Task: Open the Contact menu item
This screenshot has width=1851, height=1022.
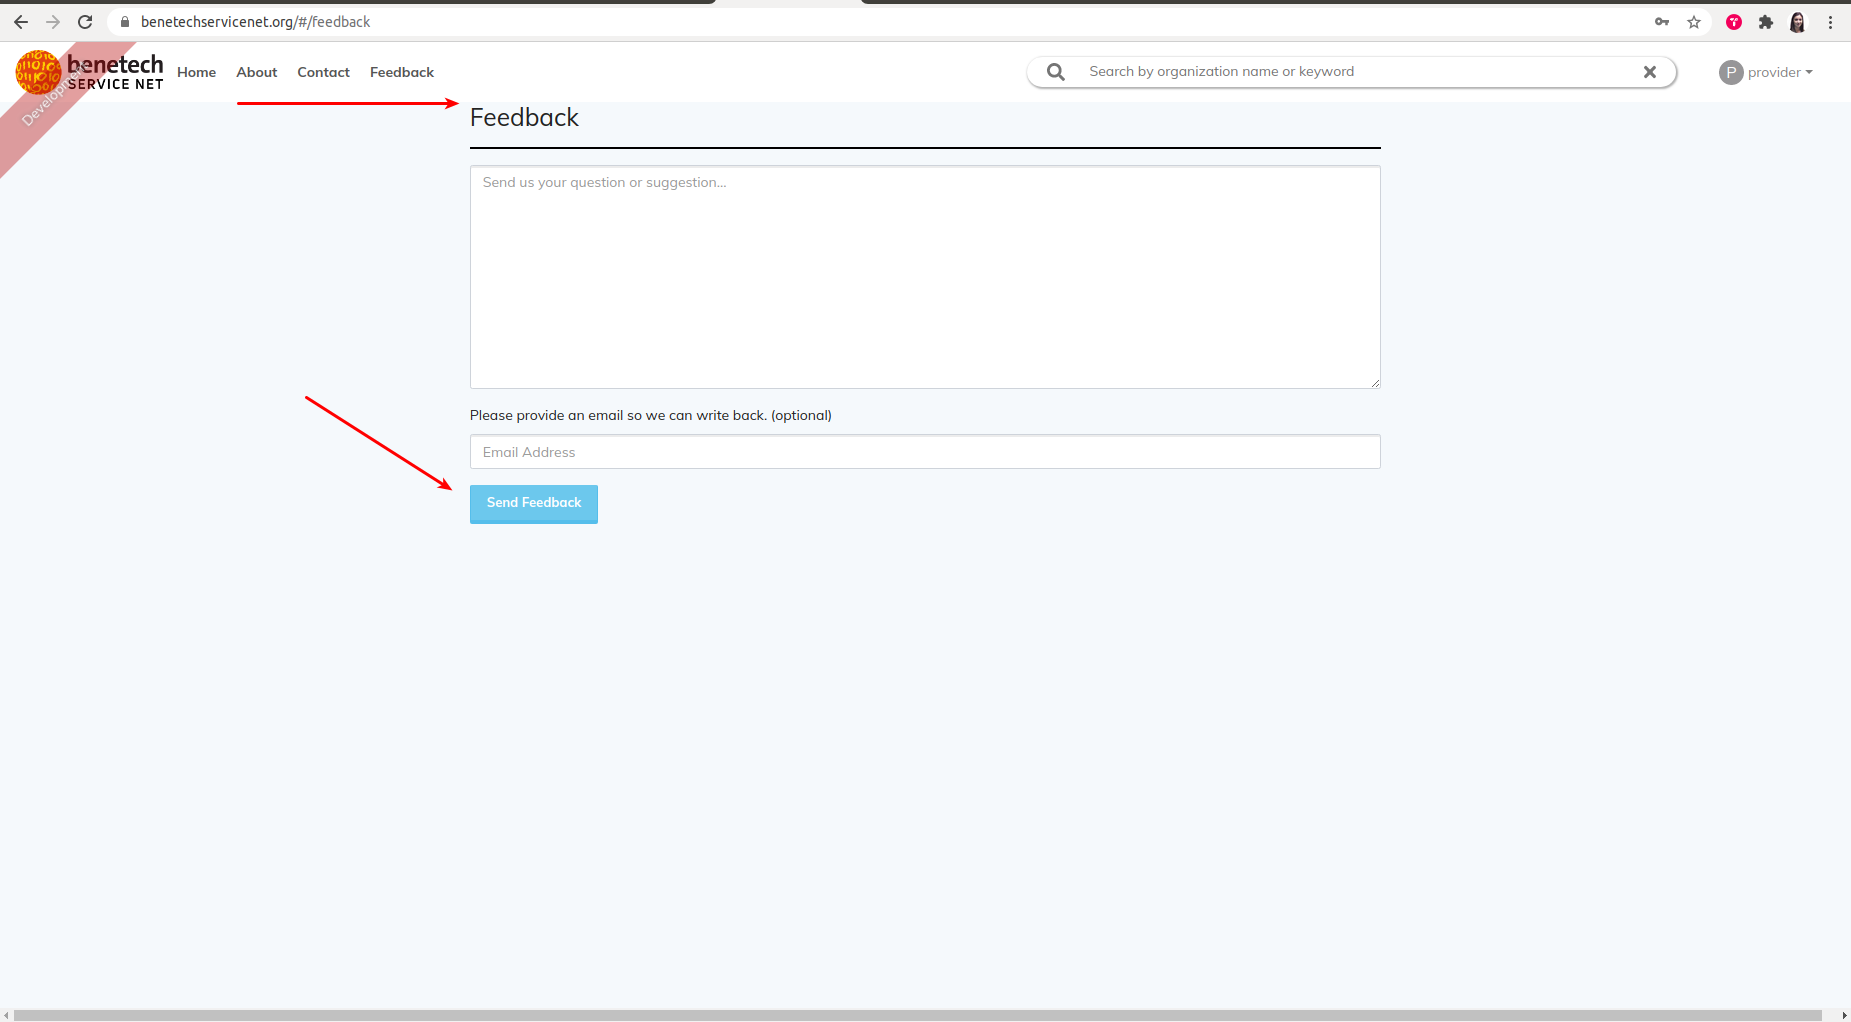Action: pyautogui.click(x=322, y=71)
